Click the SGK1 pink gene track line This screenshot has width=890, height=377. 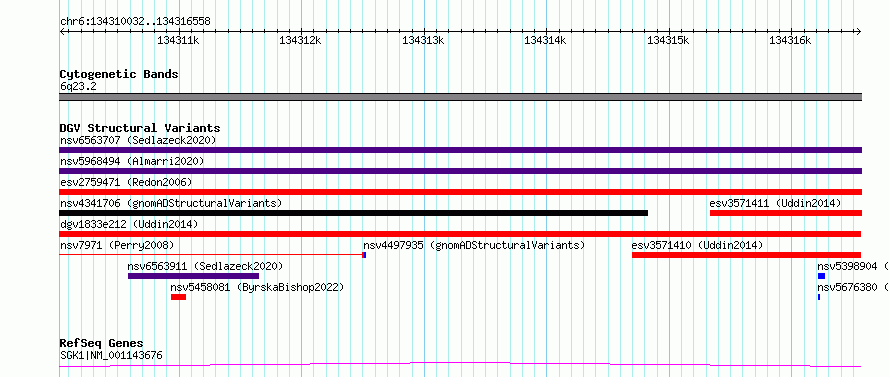[460, 365]
